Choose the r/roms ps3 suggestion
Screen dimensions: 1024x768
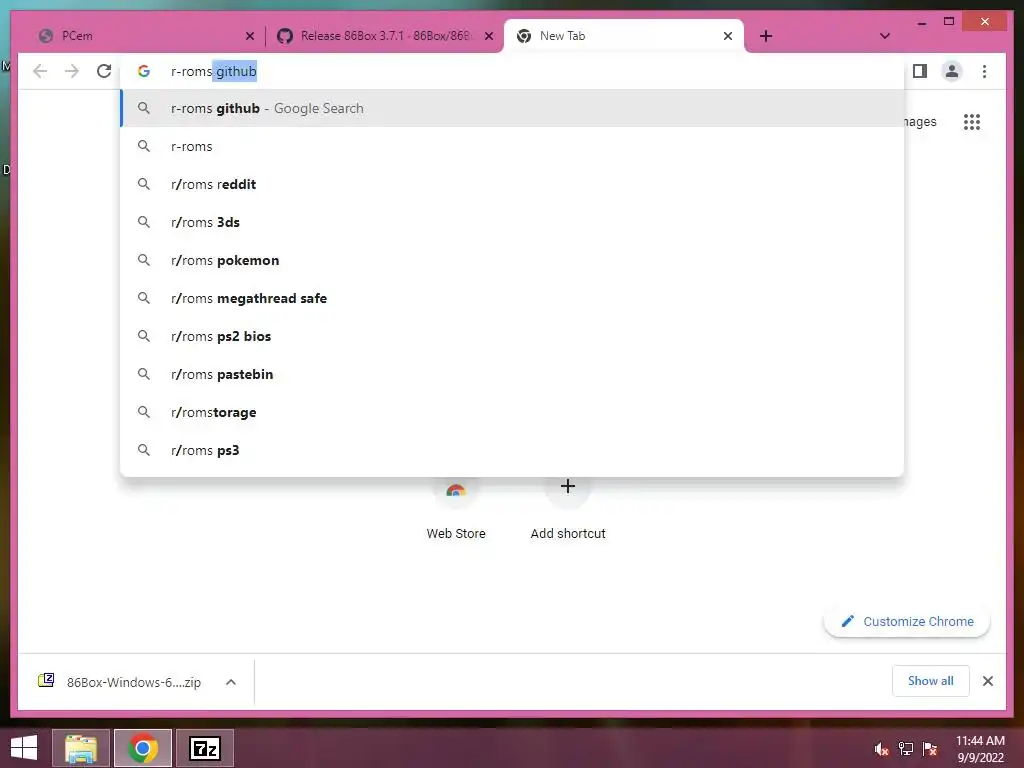pos(512,450)
